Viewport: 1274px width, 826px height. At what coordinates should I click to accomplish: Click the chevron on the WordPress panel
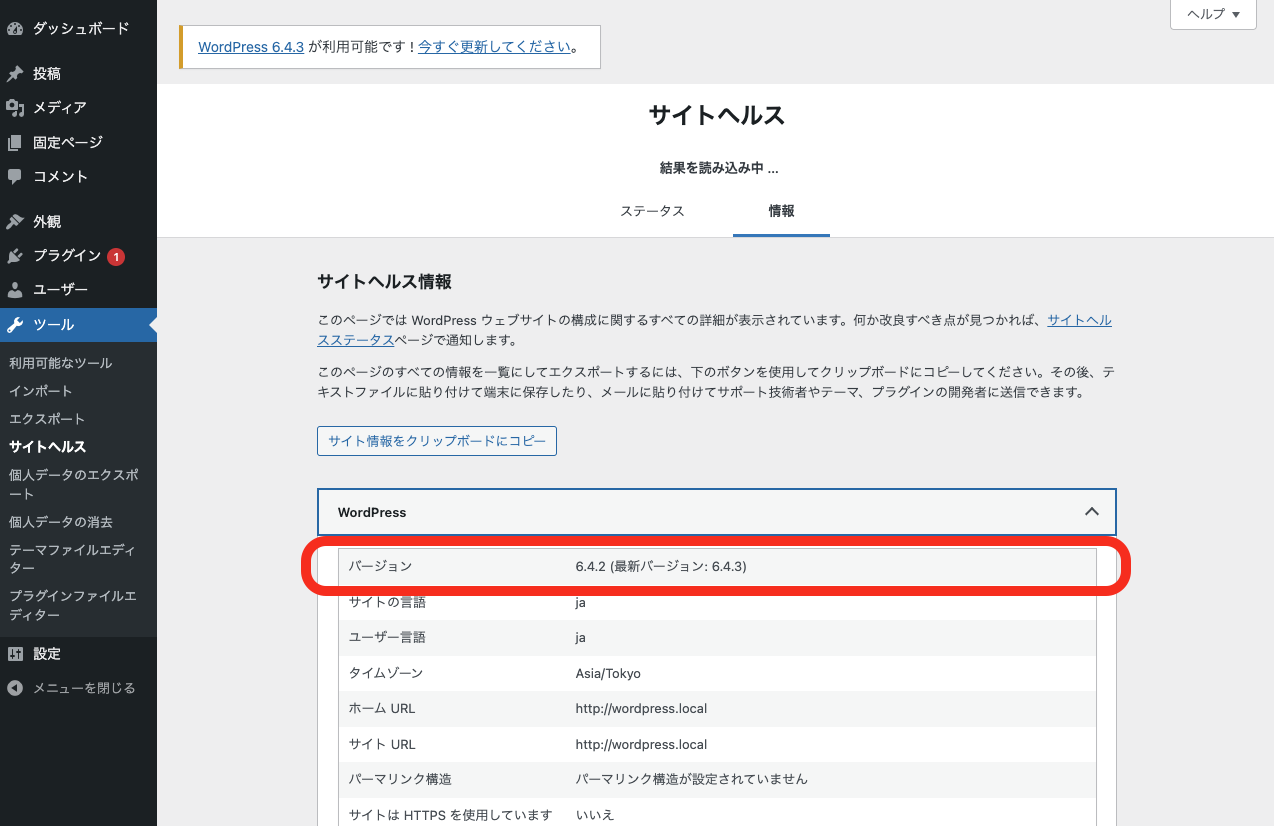tap(1092, 512)
